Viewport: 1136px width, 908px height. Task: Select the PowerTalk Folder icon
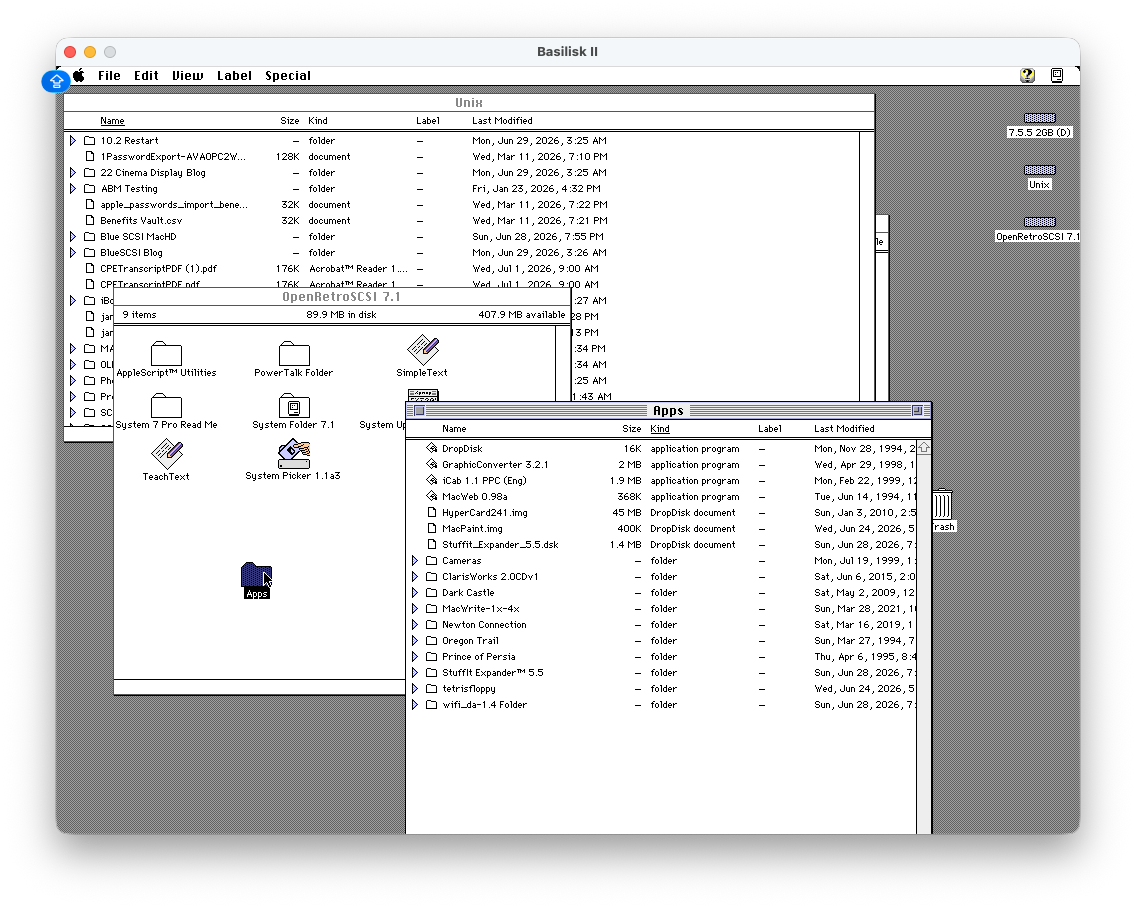294,353
